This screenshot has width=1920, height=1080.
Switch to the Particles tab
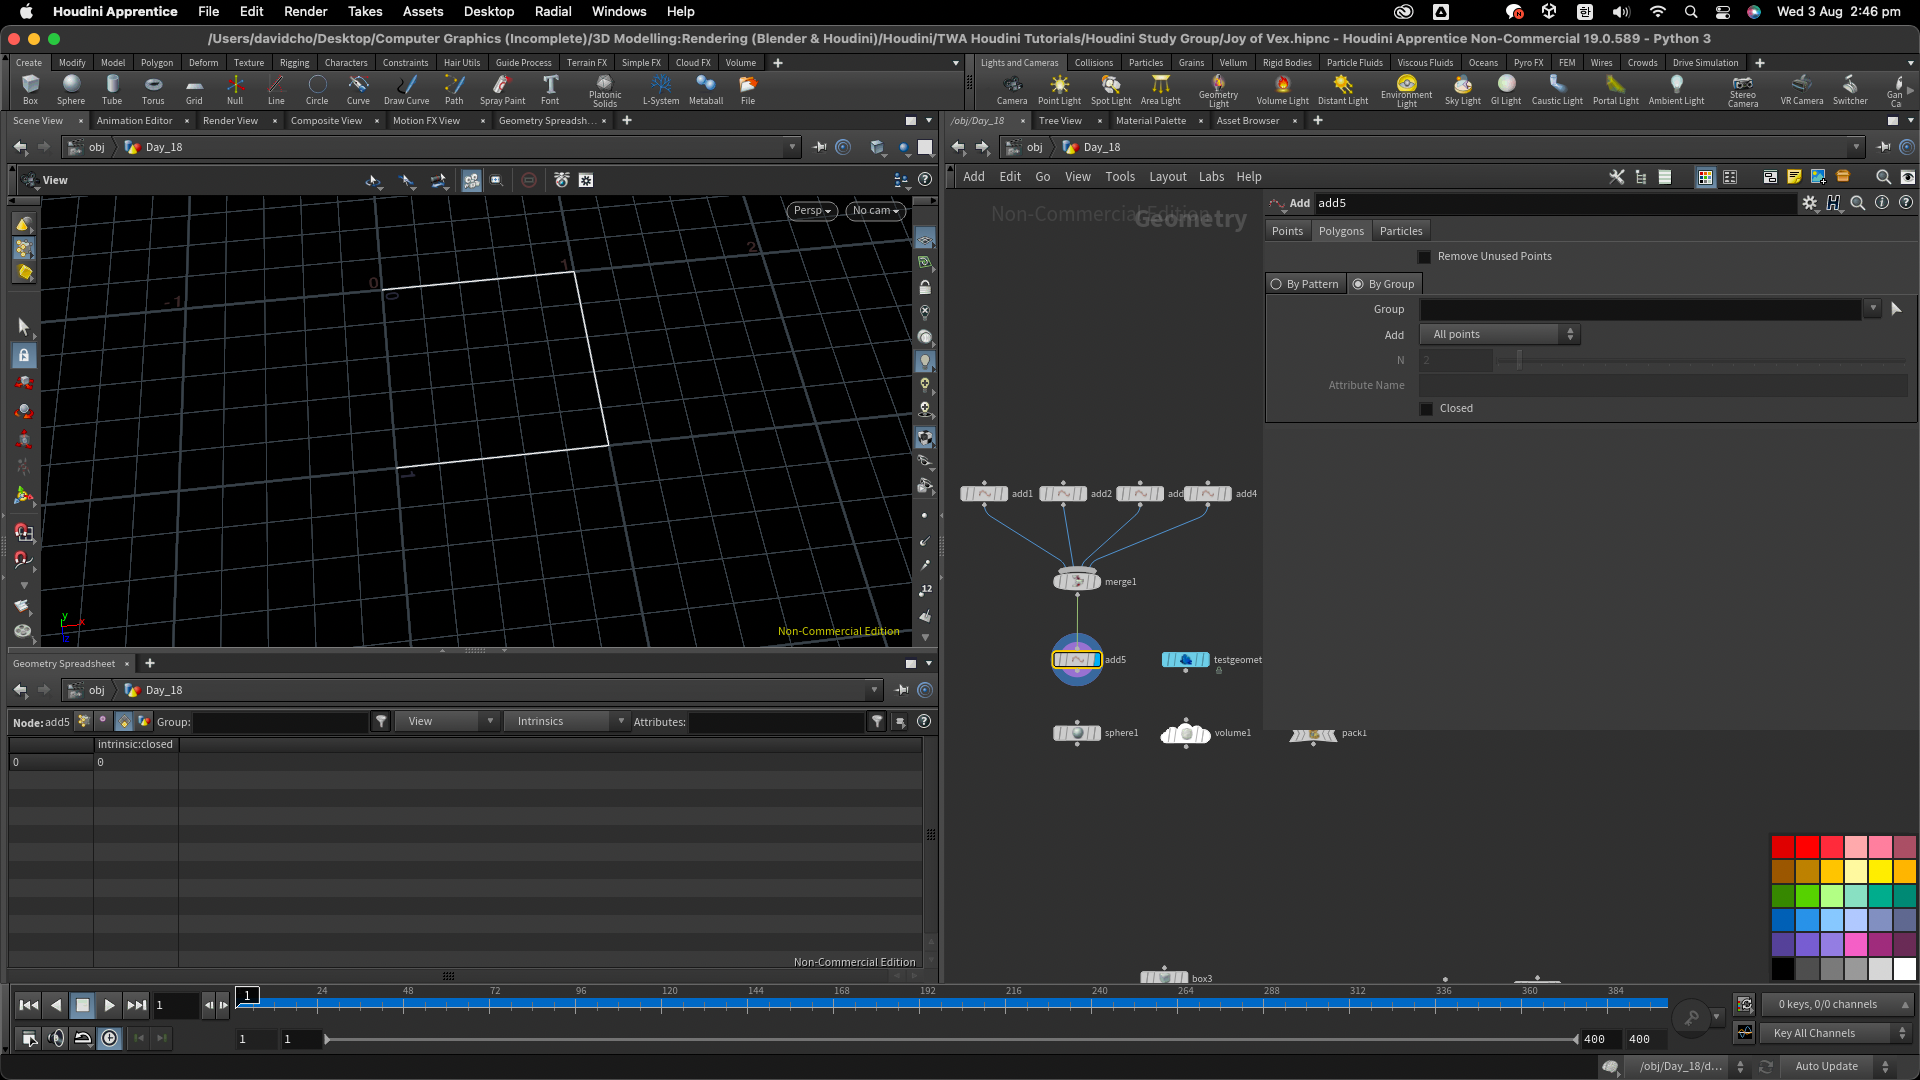click(1400, 231)
